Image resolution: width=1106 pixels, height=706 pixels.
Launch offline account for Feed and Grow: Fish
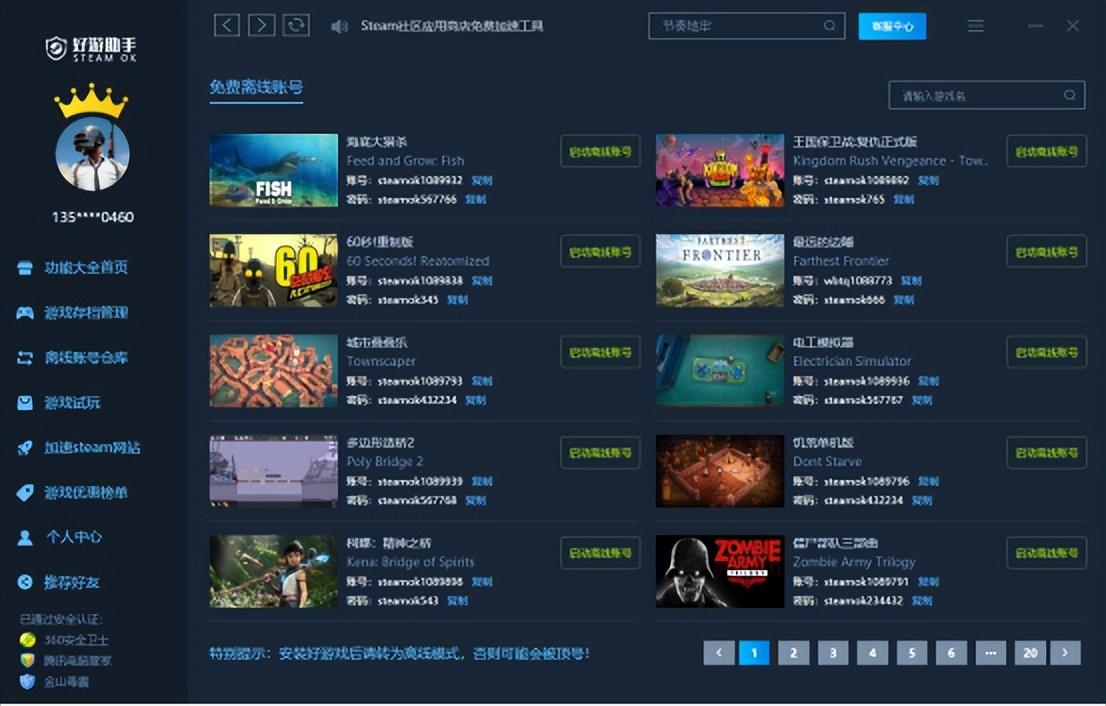600,152
